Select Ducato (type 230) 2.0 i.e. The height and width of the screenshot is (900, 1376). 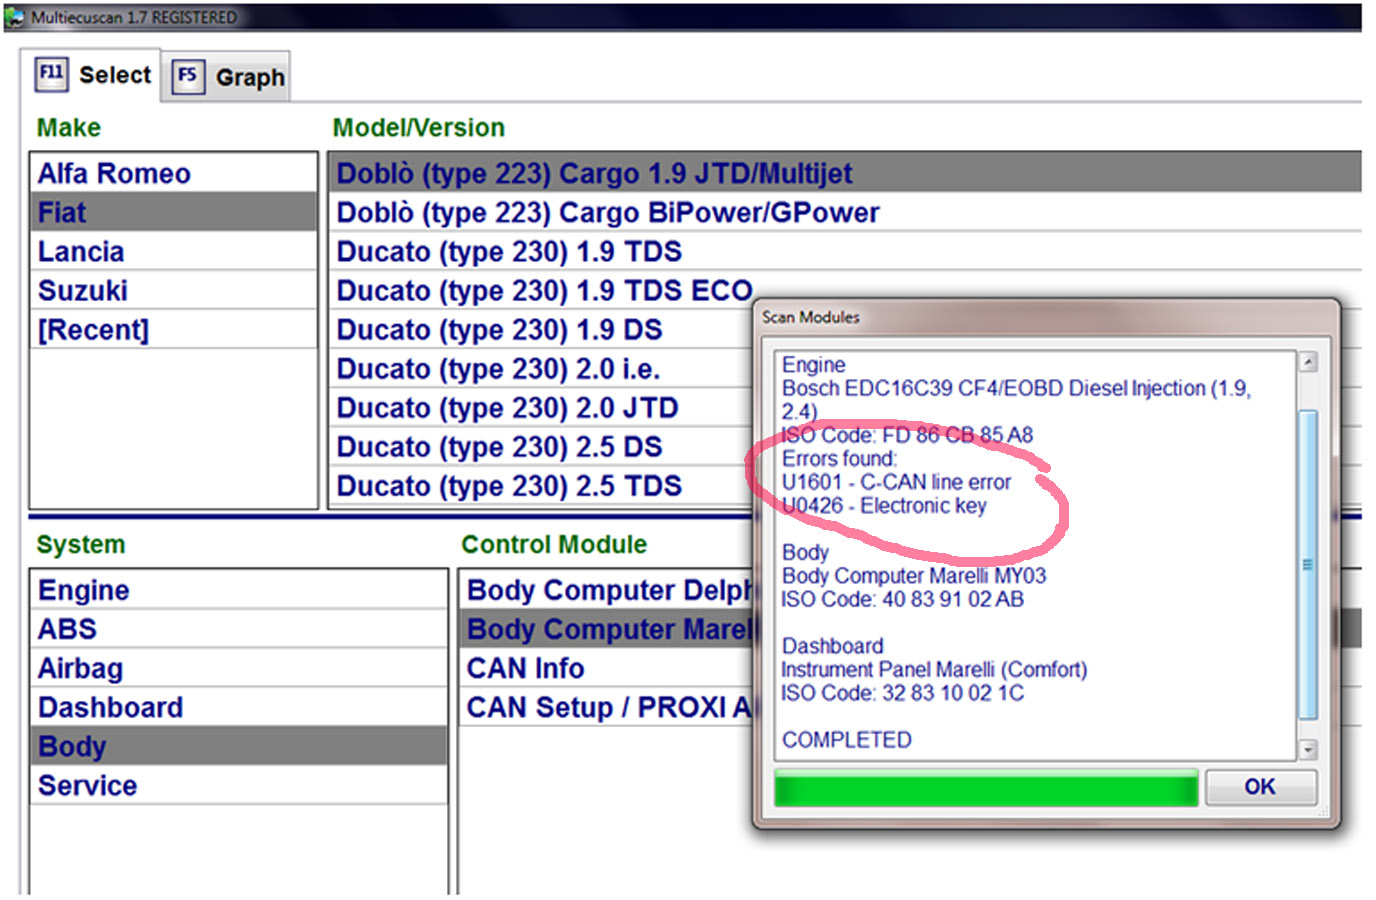click(x=541, y=368)
